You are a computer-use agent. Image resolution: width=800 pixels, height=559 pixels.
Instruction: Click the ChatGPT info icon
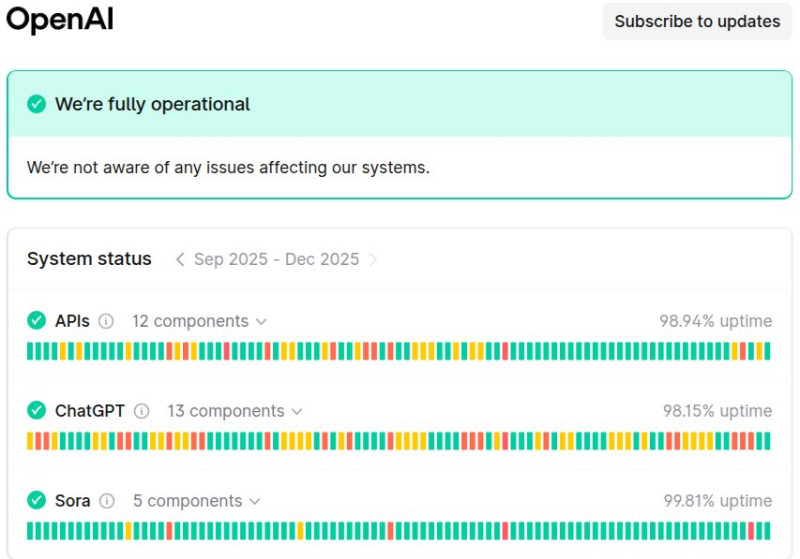click(x=142, y=411)
